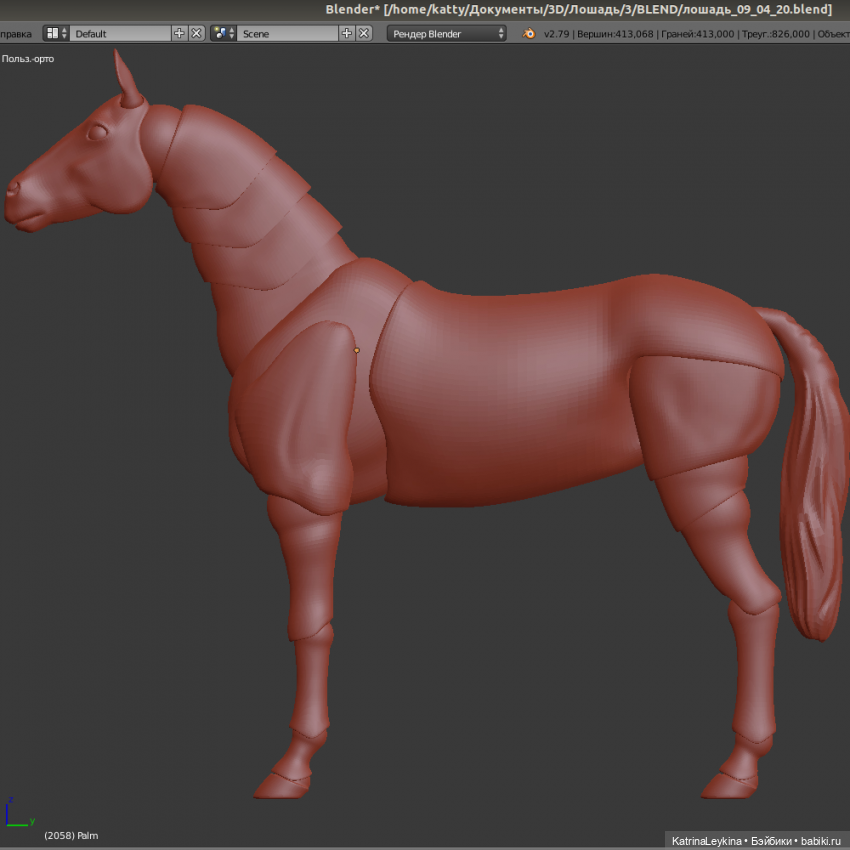Click the (2058) Palm object label
Viewport: 850px width, 850px height.
pyautogui.click(x=71, y=835)
